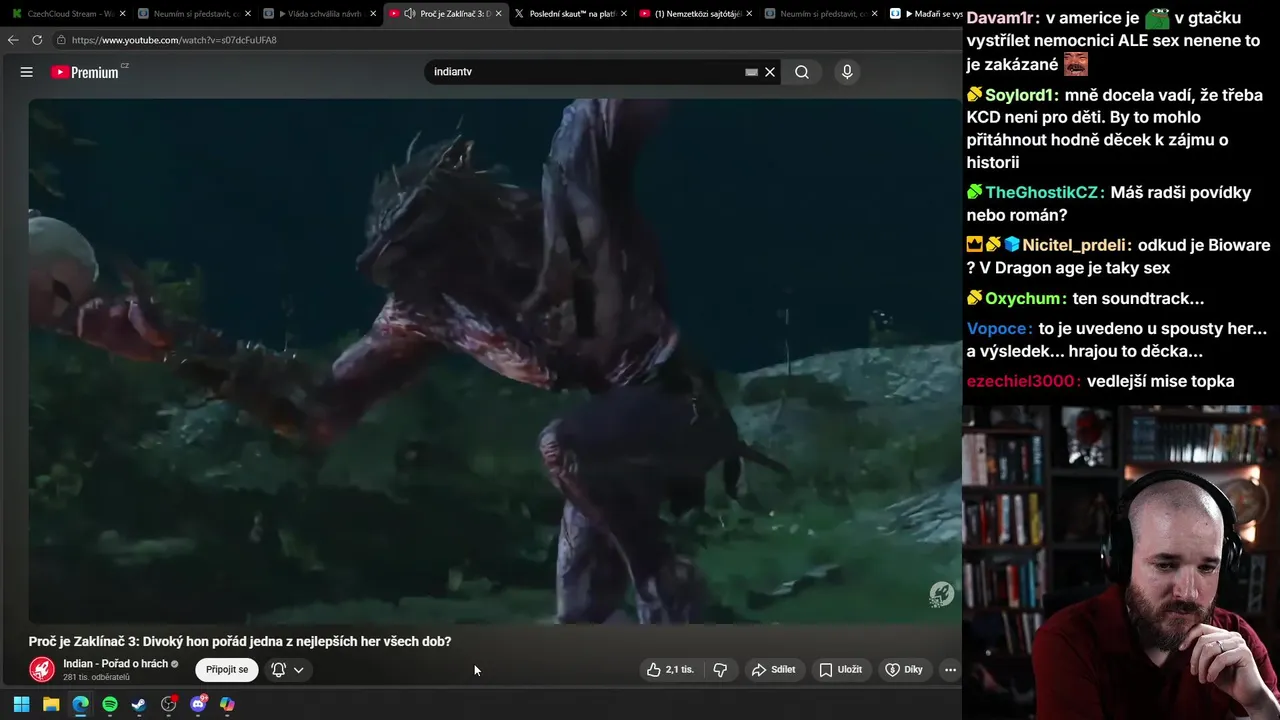
Task: Switch to Poslední skaut X tab
Action: click(571, 14)
